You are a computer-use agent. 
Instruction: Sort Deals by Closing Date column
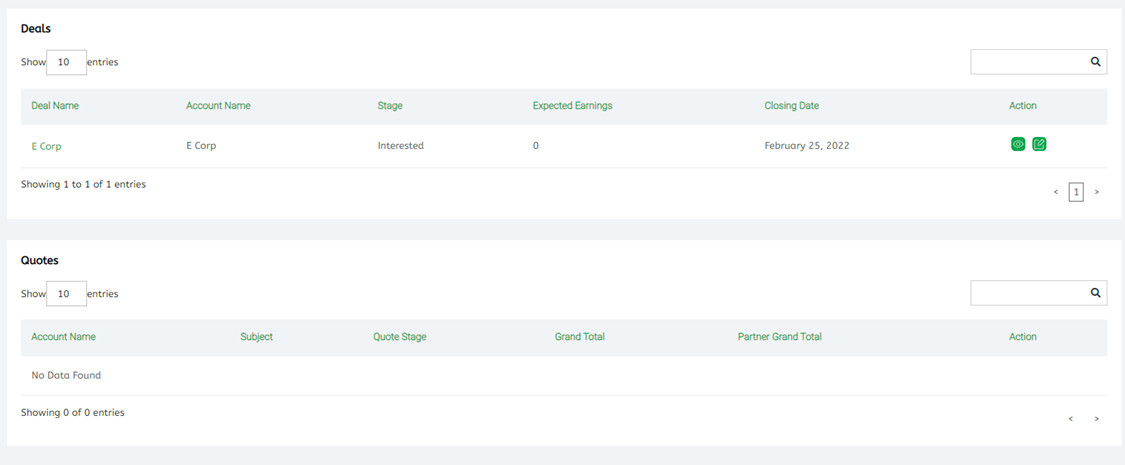791,106
